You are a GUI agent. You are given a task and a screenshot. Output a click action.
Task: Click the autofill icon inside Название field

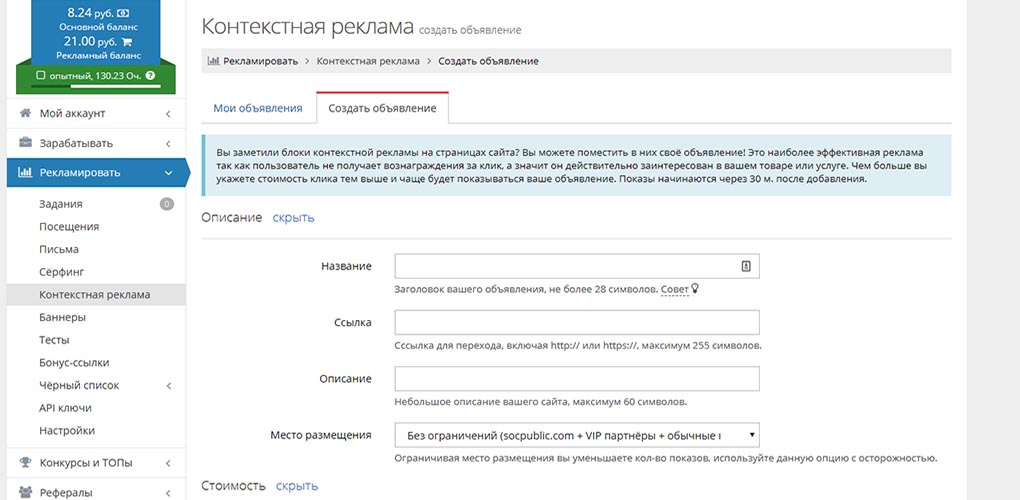746,266
